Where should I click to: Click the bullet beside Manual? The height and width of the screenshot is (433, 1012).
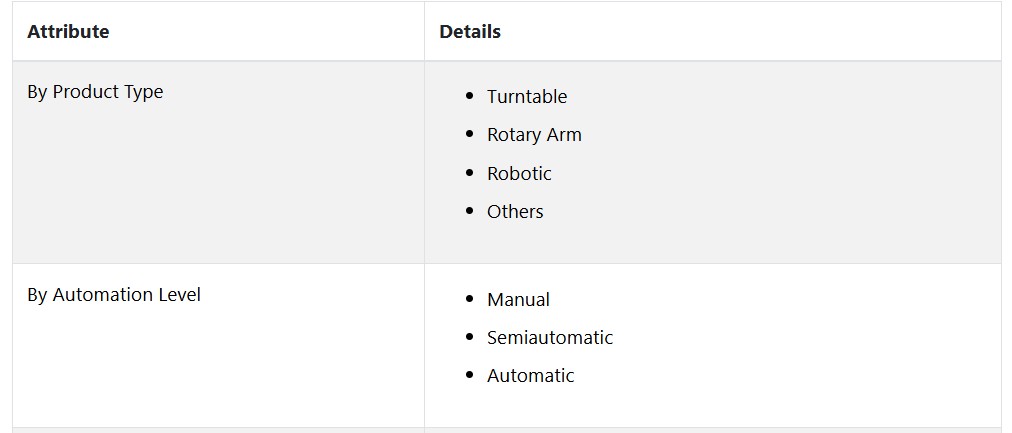pyautogui.click(x=469, y=299)
